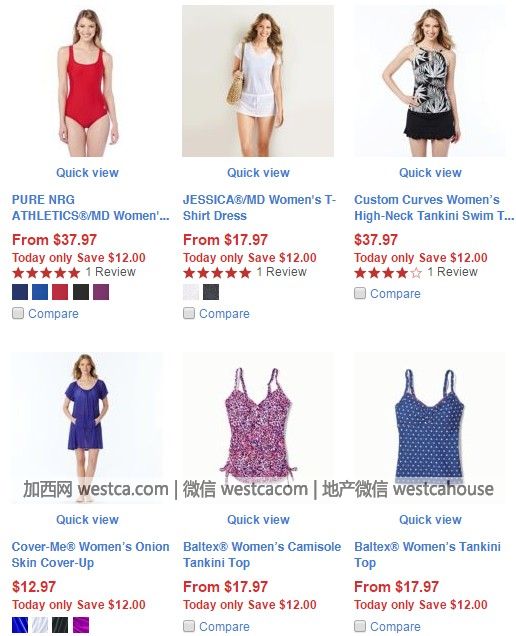This screenshot has width=516, height=636.
Task: Choose the white swatch for JESSICA T-Shirt Dress
Action: [x=191, y=292]
